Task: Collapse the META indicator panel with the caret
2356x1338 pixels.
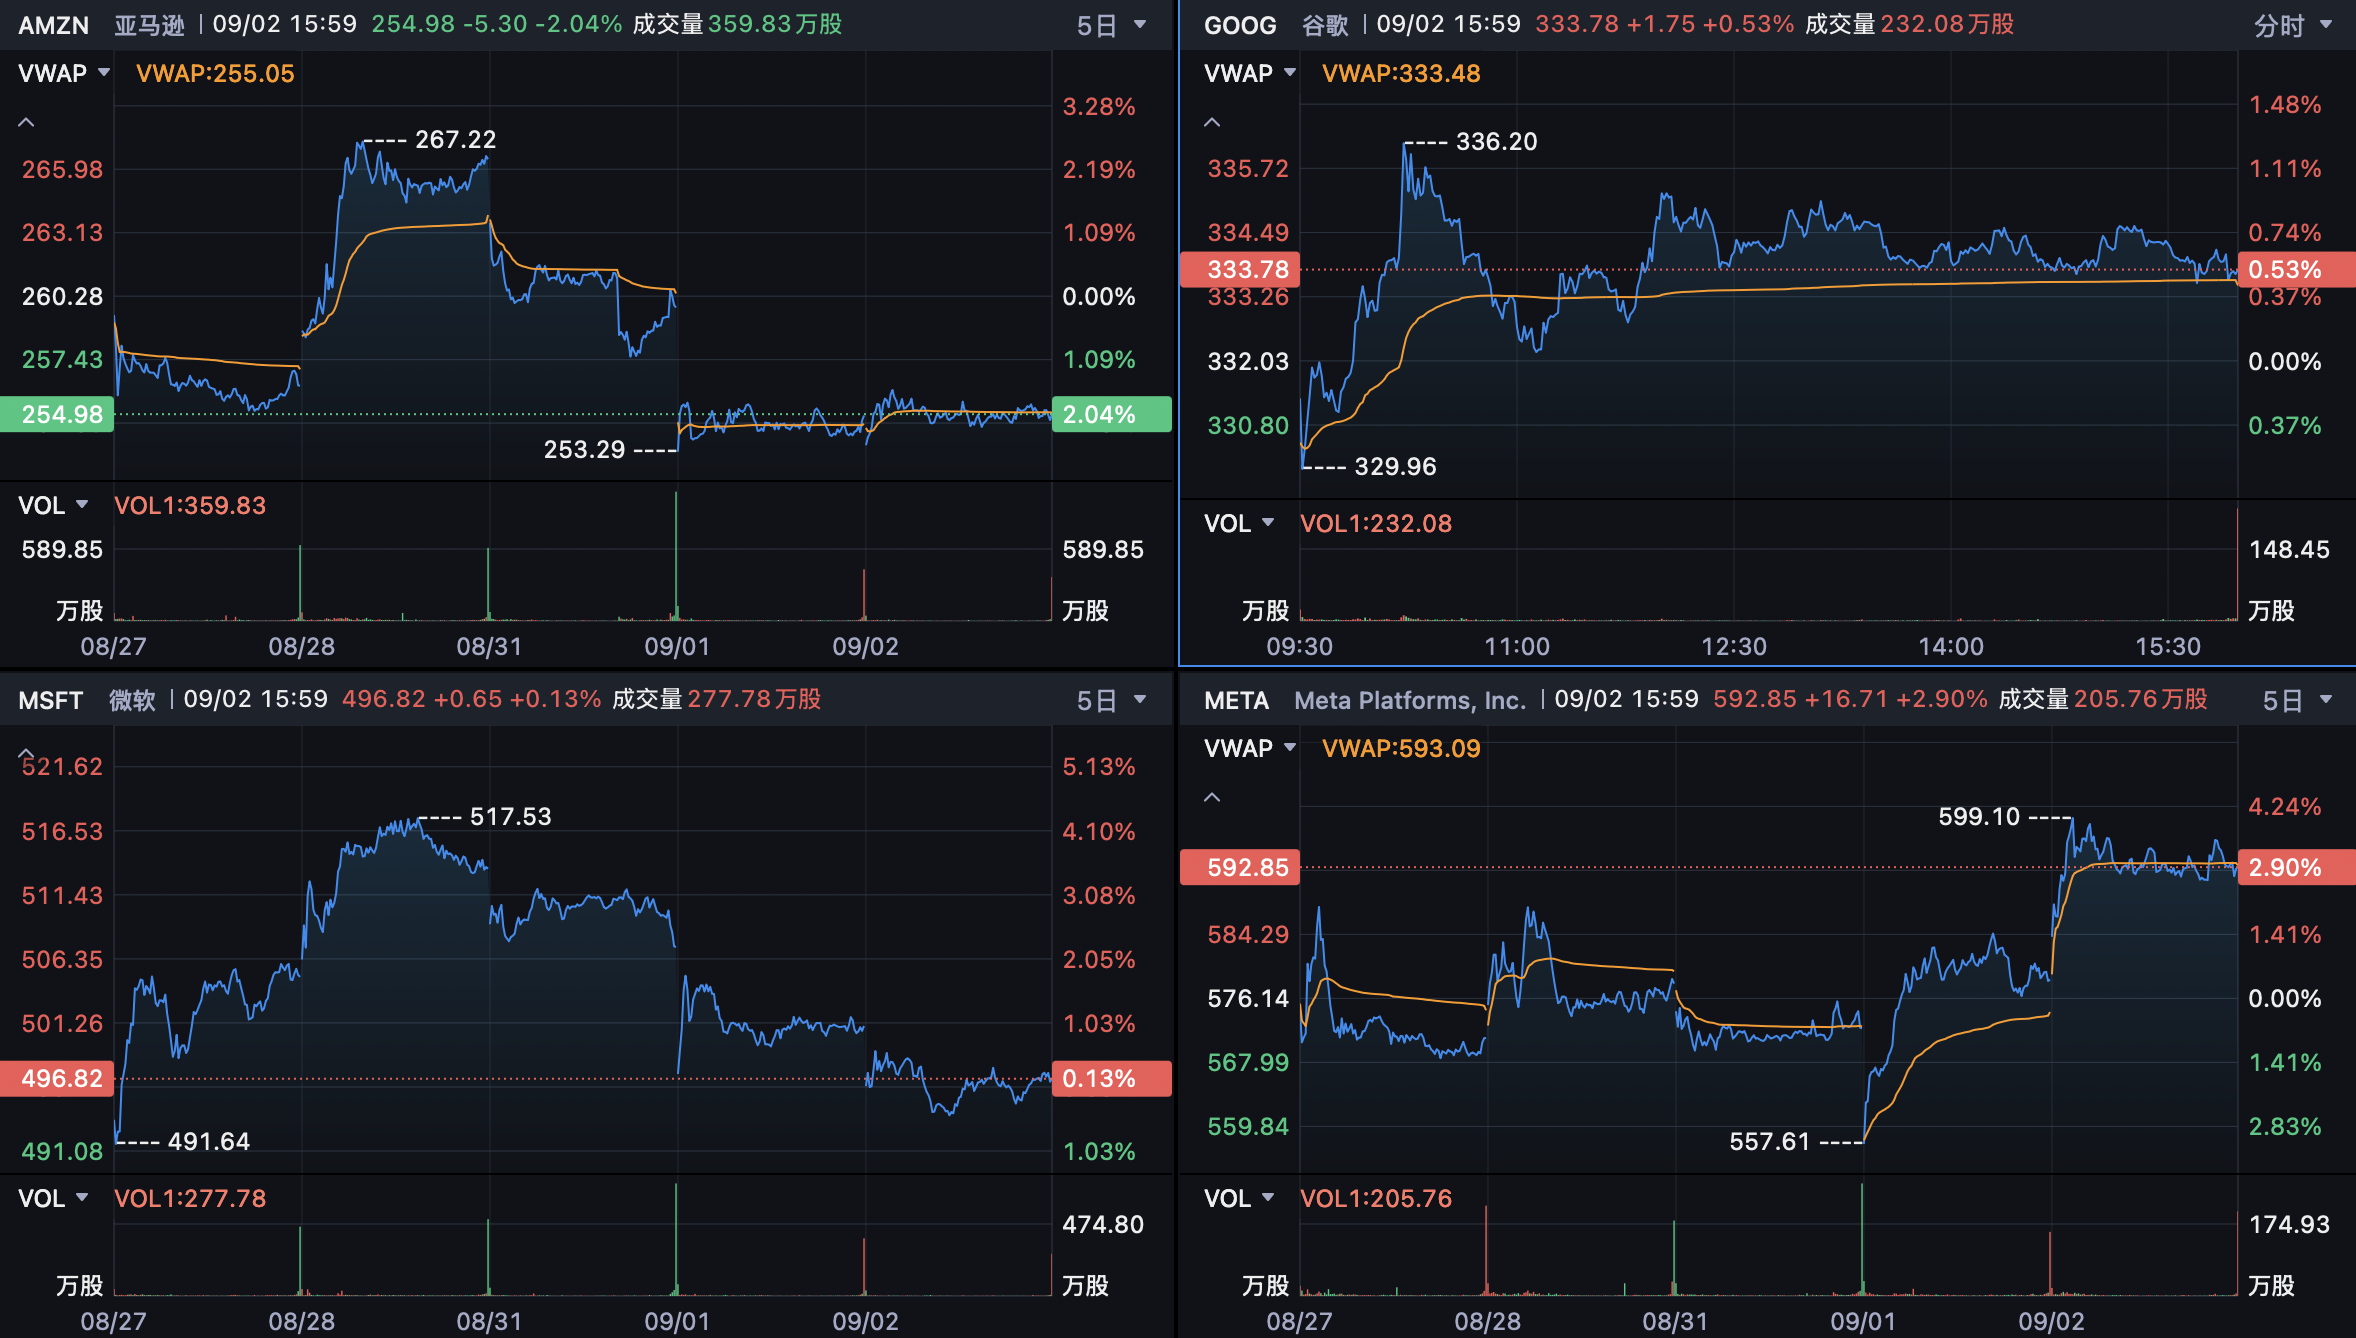Action: [x=1212, y=797]
